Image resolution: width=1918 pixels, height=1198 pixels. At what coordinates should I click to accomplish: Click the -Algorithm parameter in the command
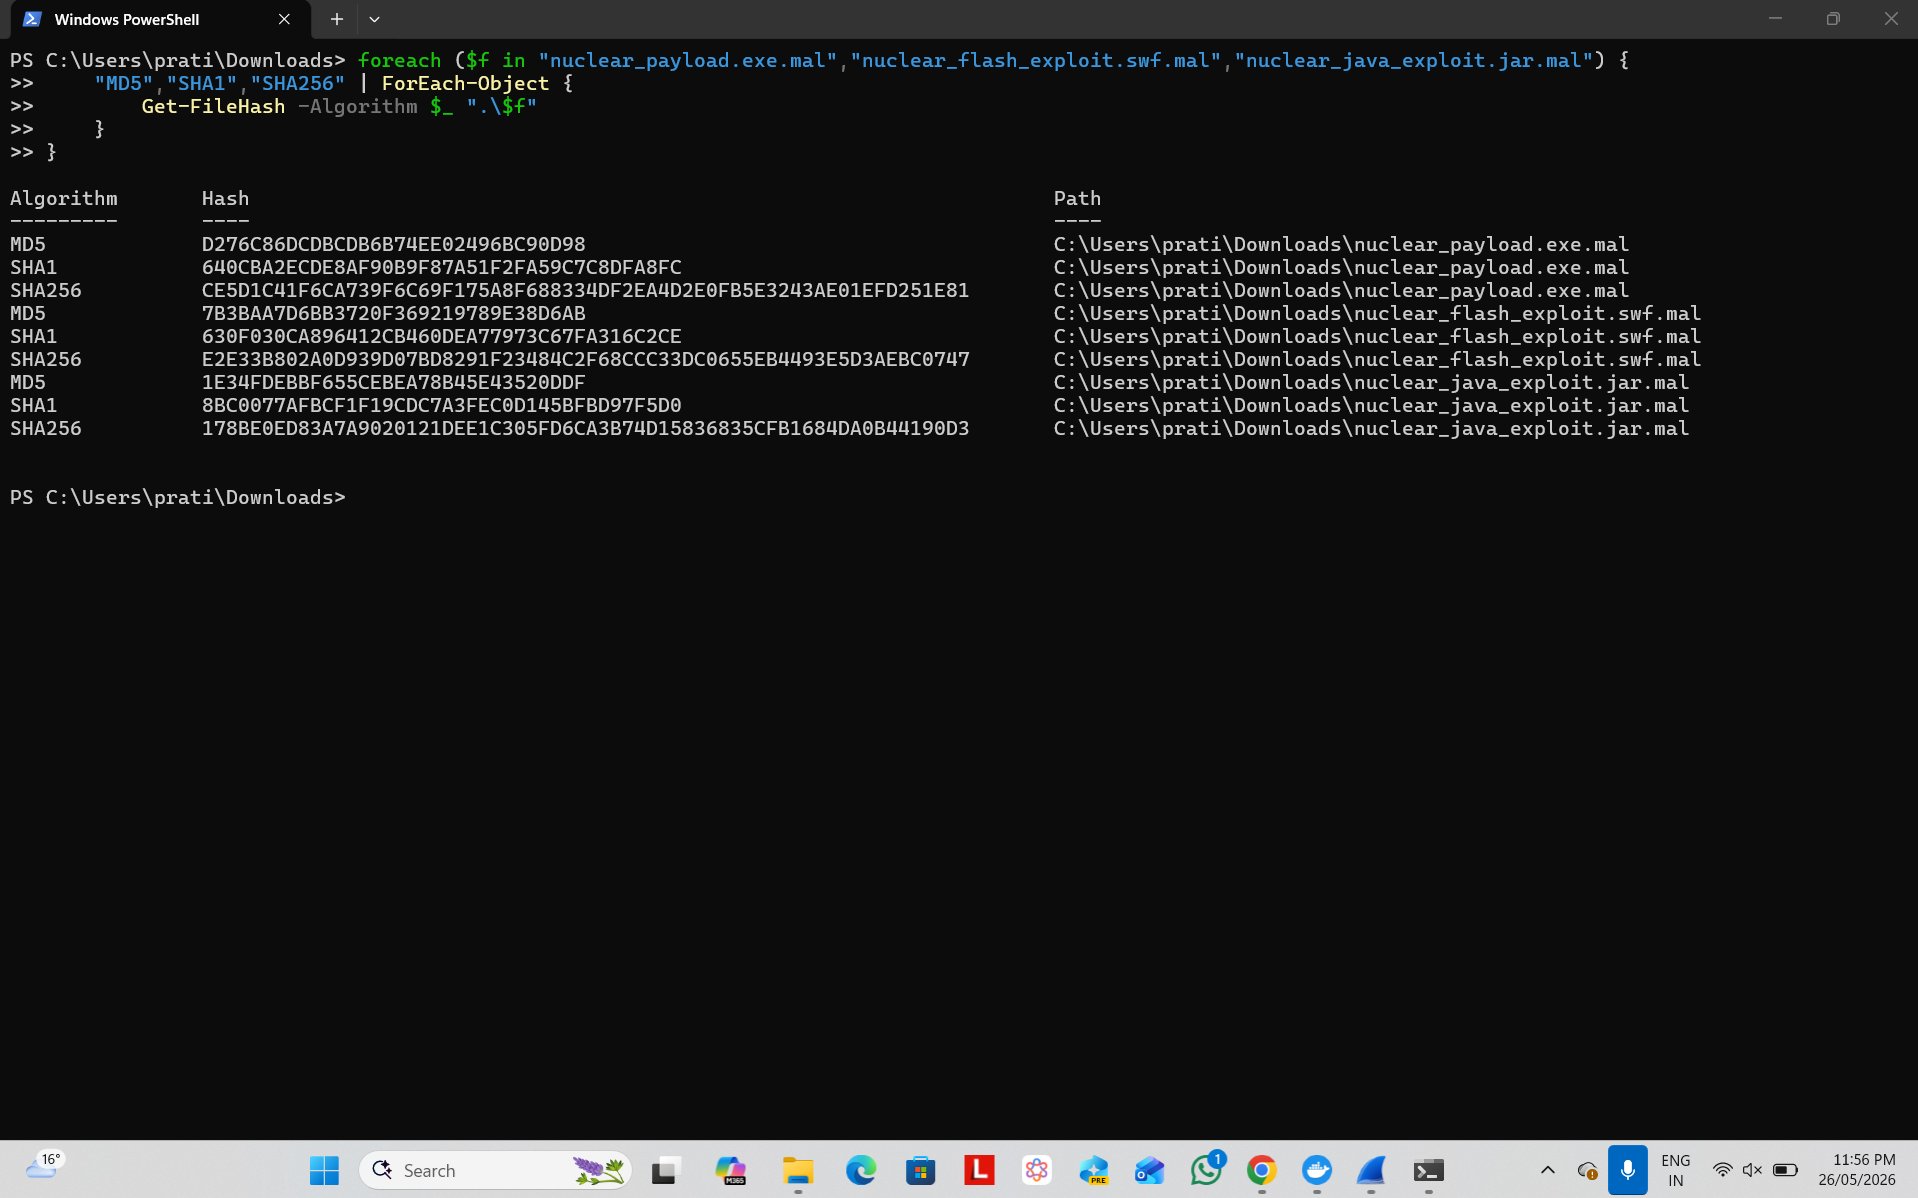357,106
